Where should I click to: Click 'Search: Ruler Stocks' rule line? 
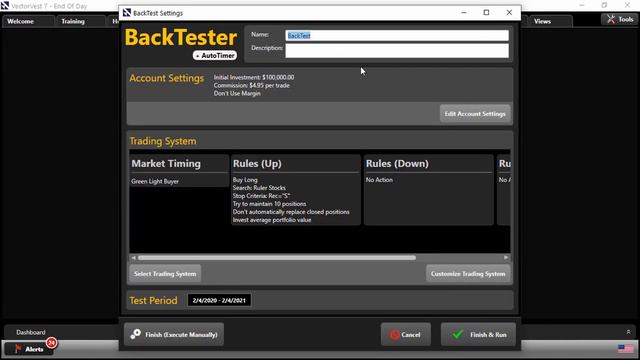[x=259, y=188]
